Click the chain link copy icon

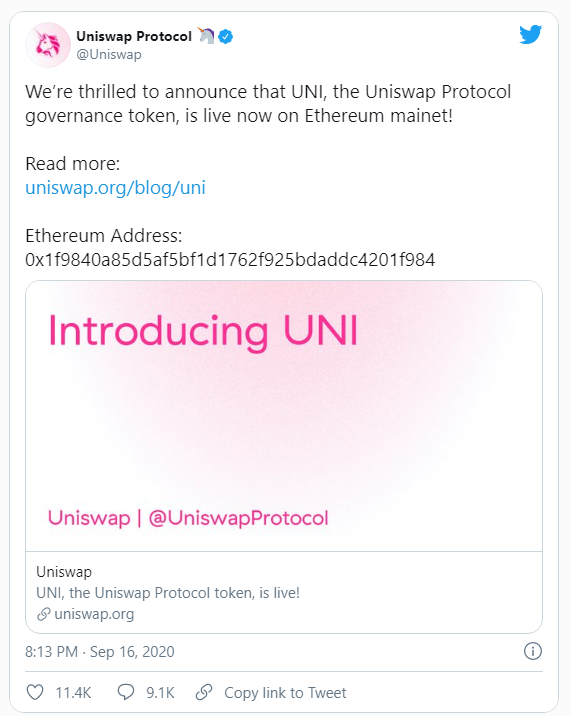coord(204,692)
